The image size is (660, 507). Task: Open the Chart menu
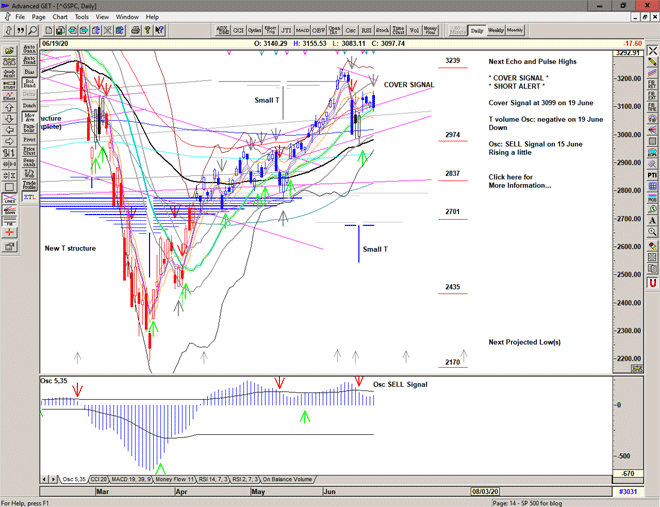60,17
